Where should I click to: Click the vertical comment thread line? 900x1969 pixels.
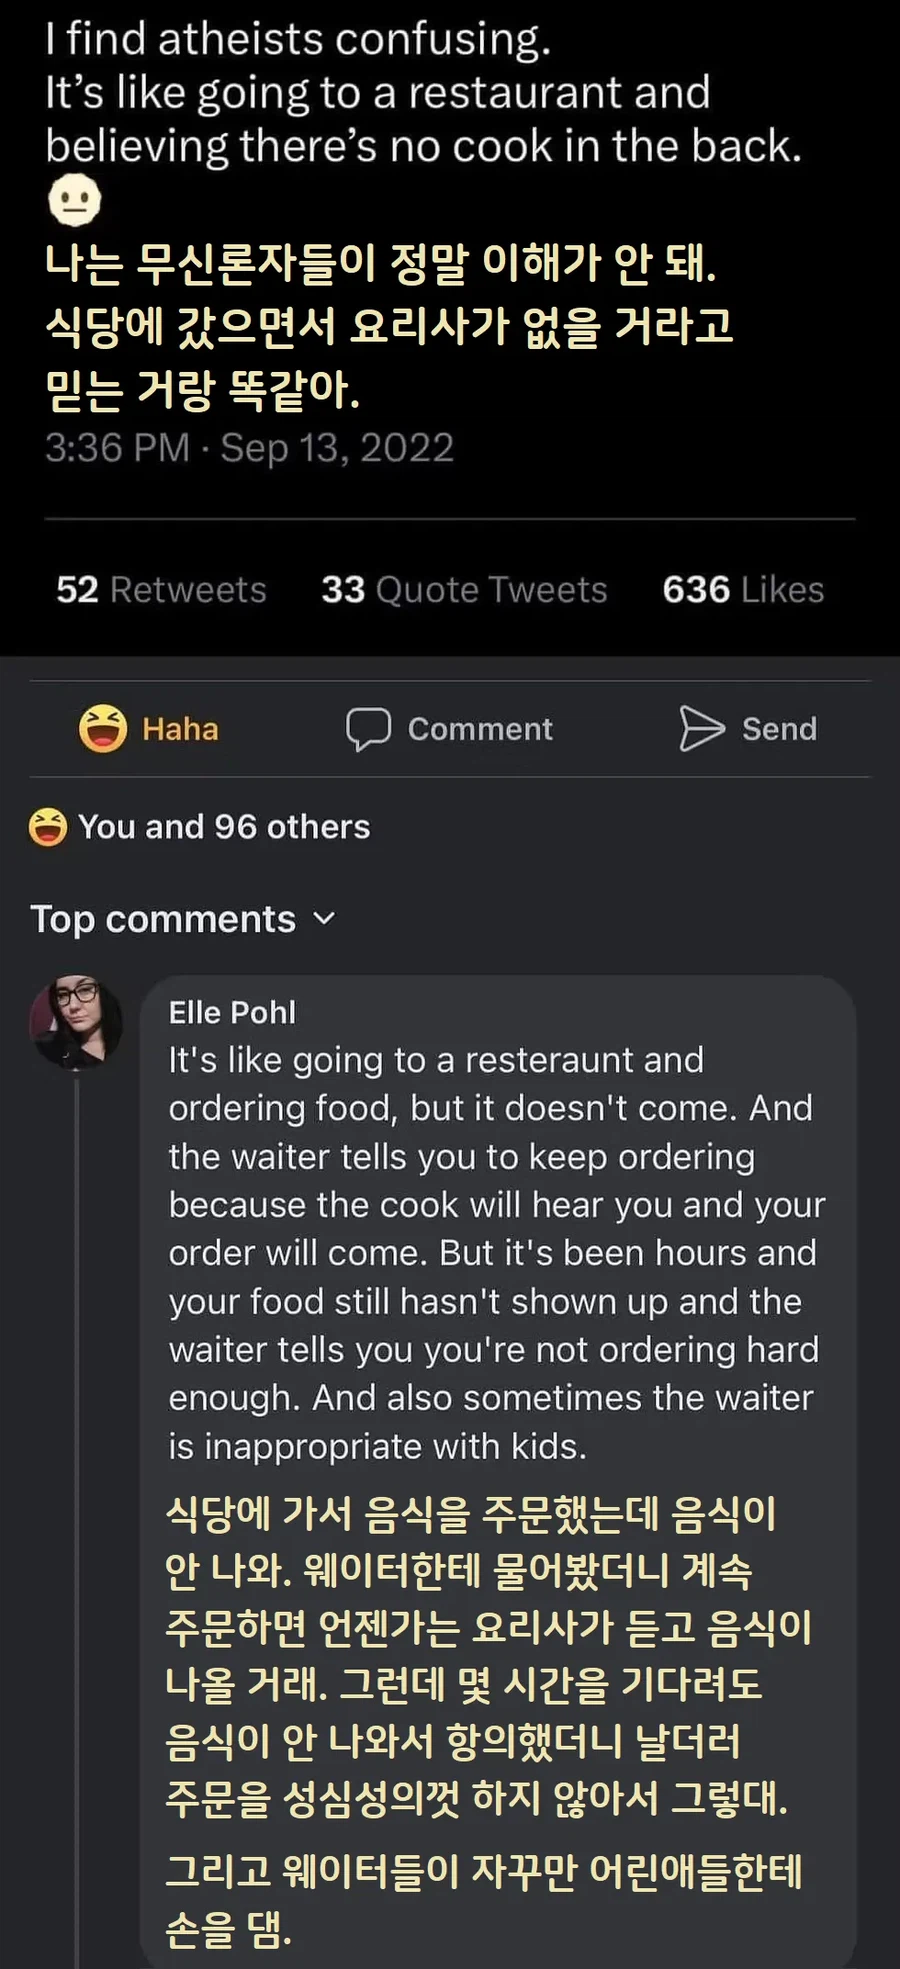tap(76, 1500)
